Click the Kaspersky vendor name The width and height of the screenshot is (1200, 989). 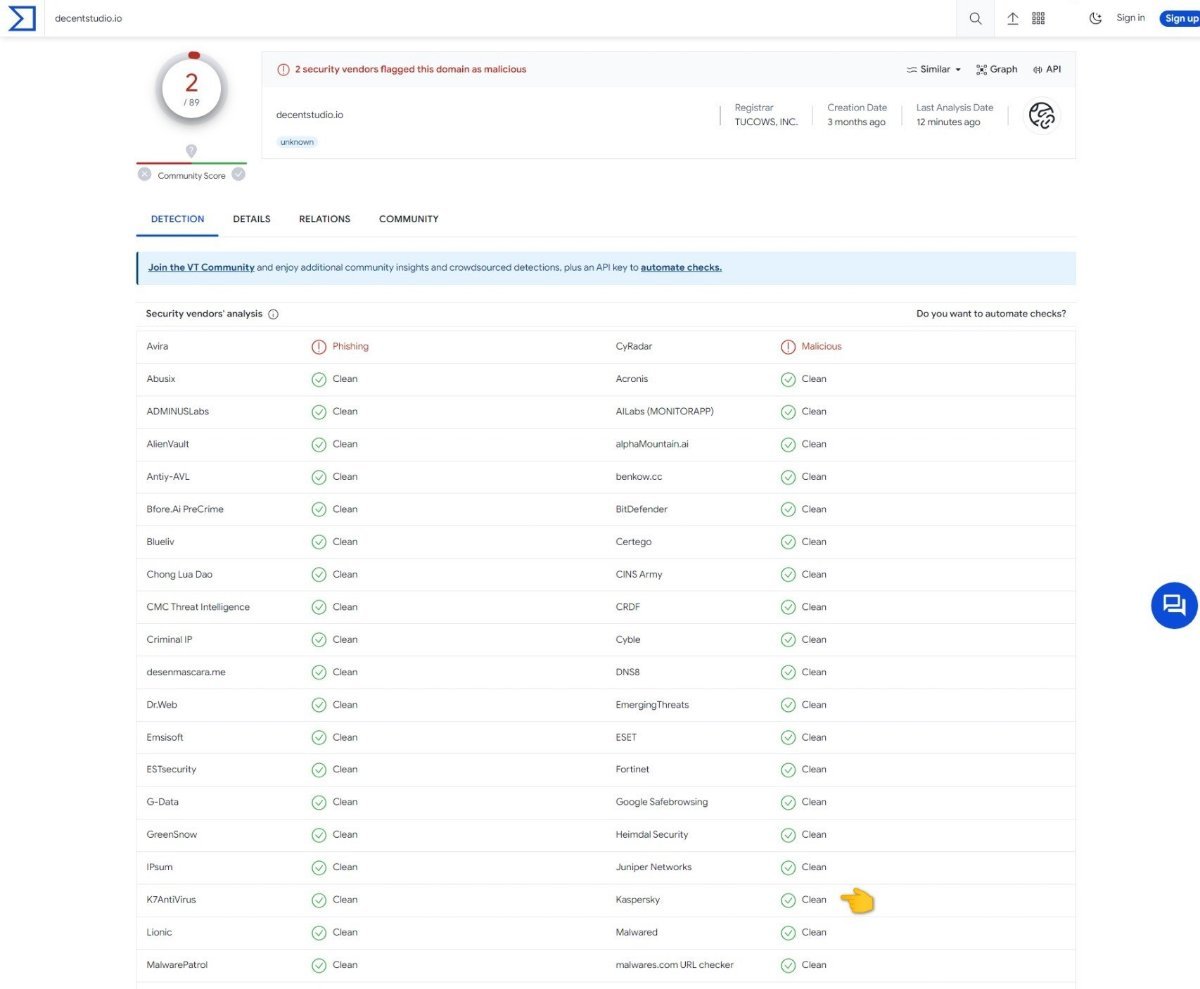638,900
